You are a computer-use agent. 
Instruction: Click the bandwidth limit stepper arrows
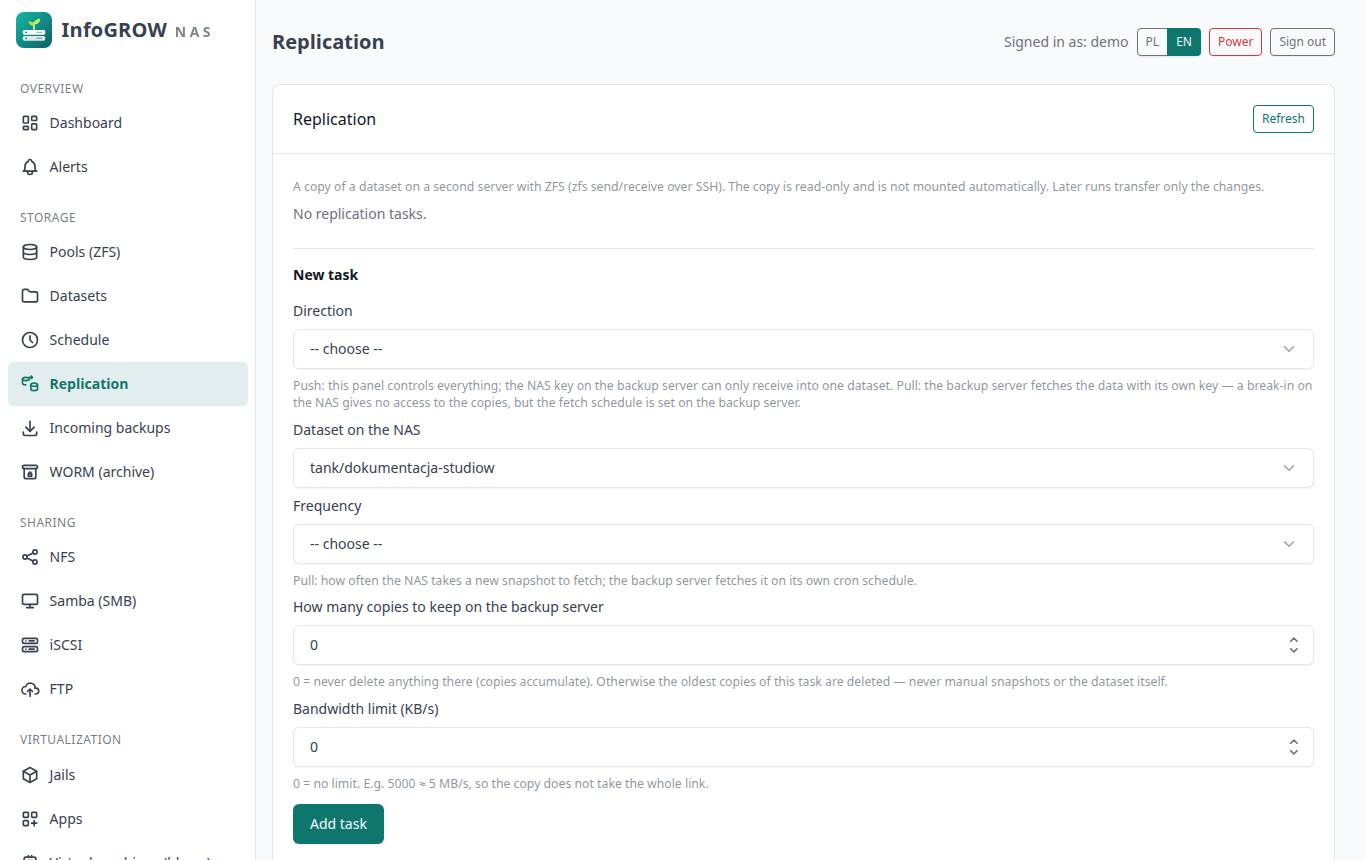click(1294, 747)
